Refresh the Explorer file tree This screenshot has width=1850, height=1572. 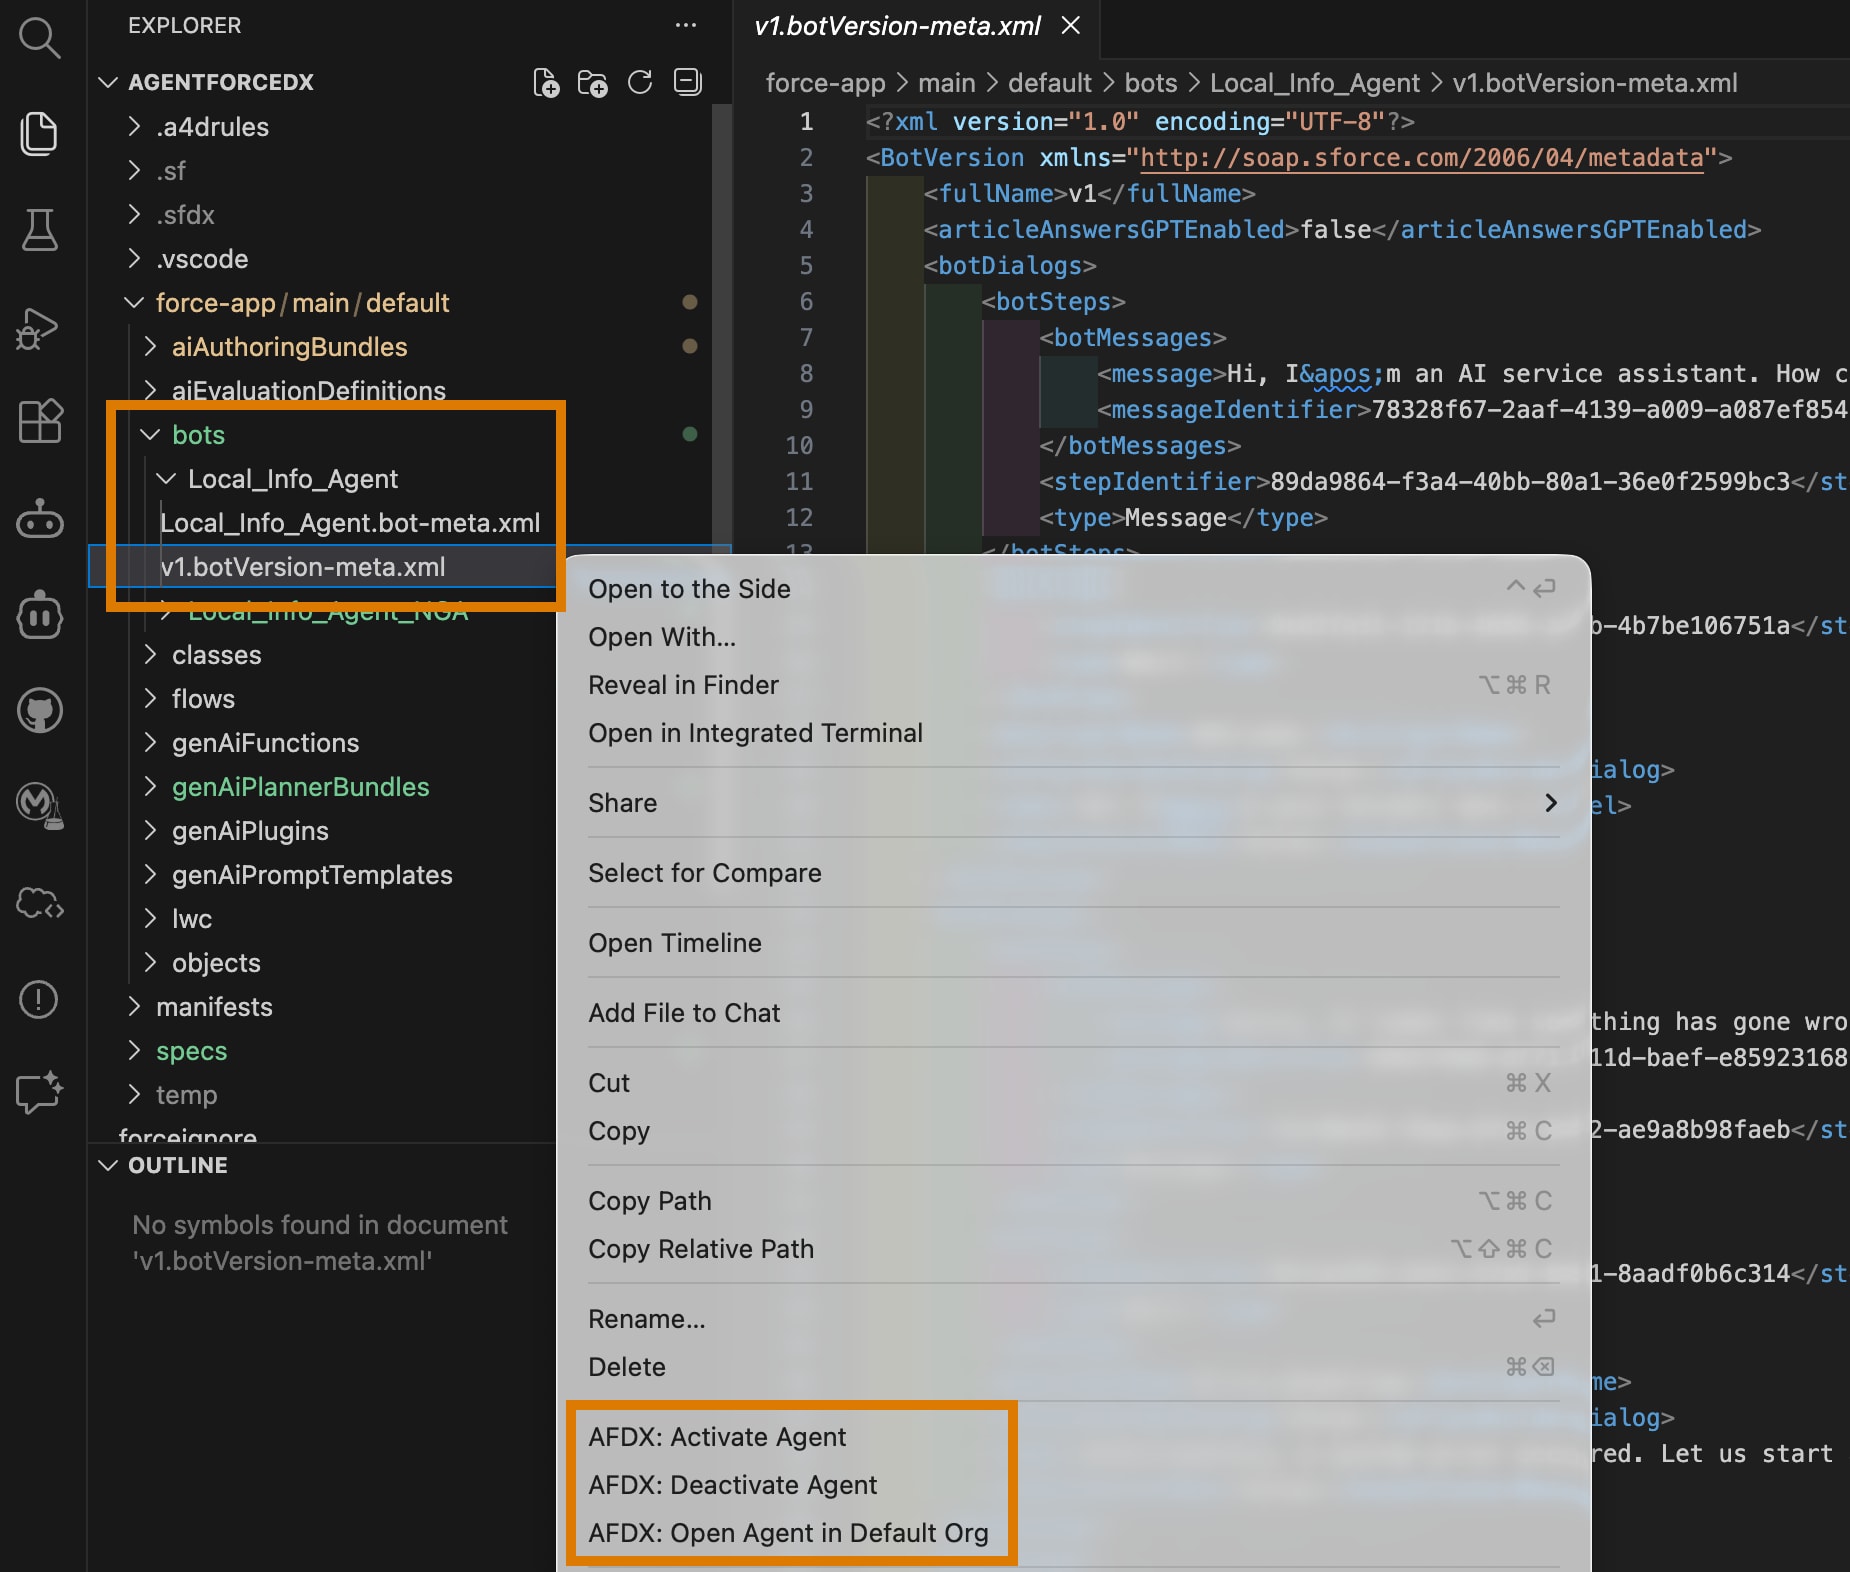pos(640,83)
